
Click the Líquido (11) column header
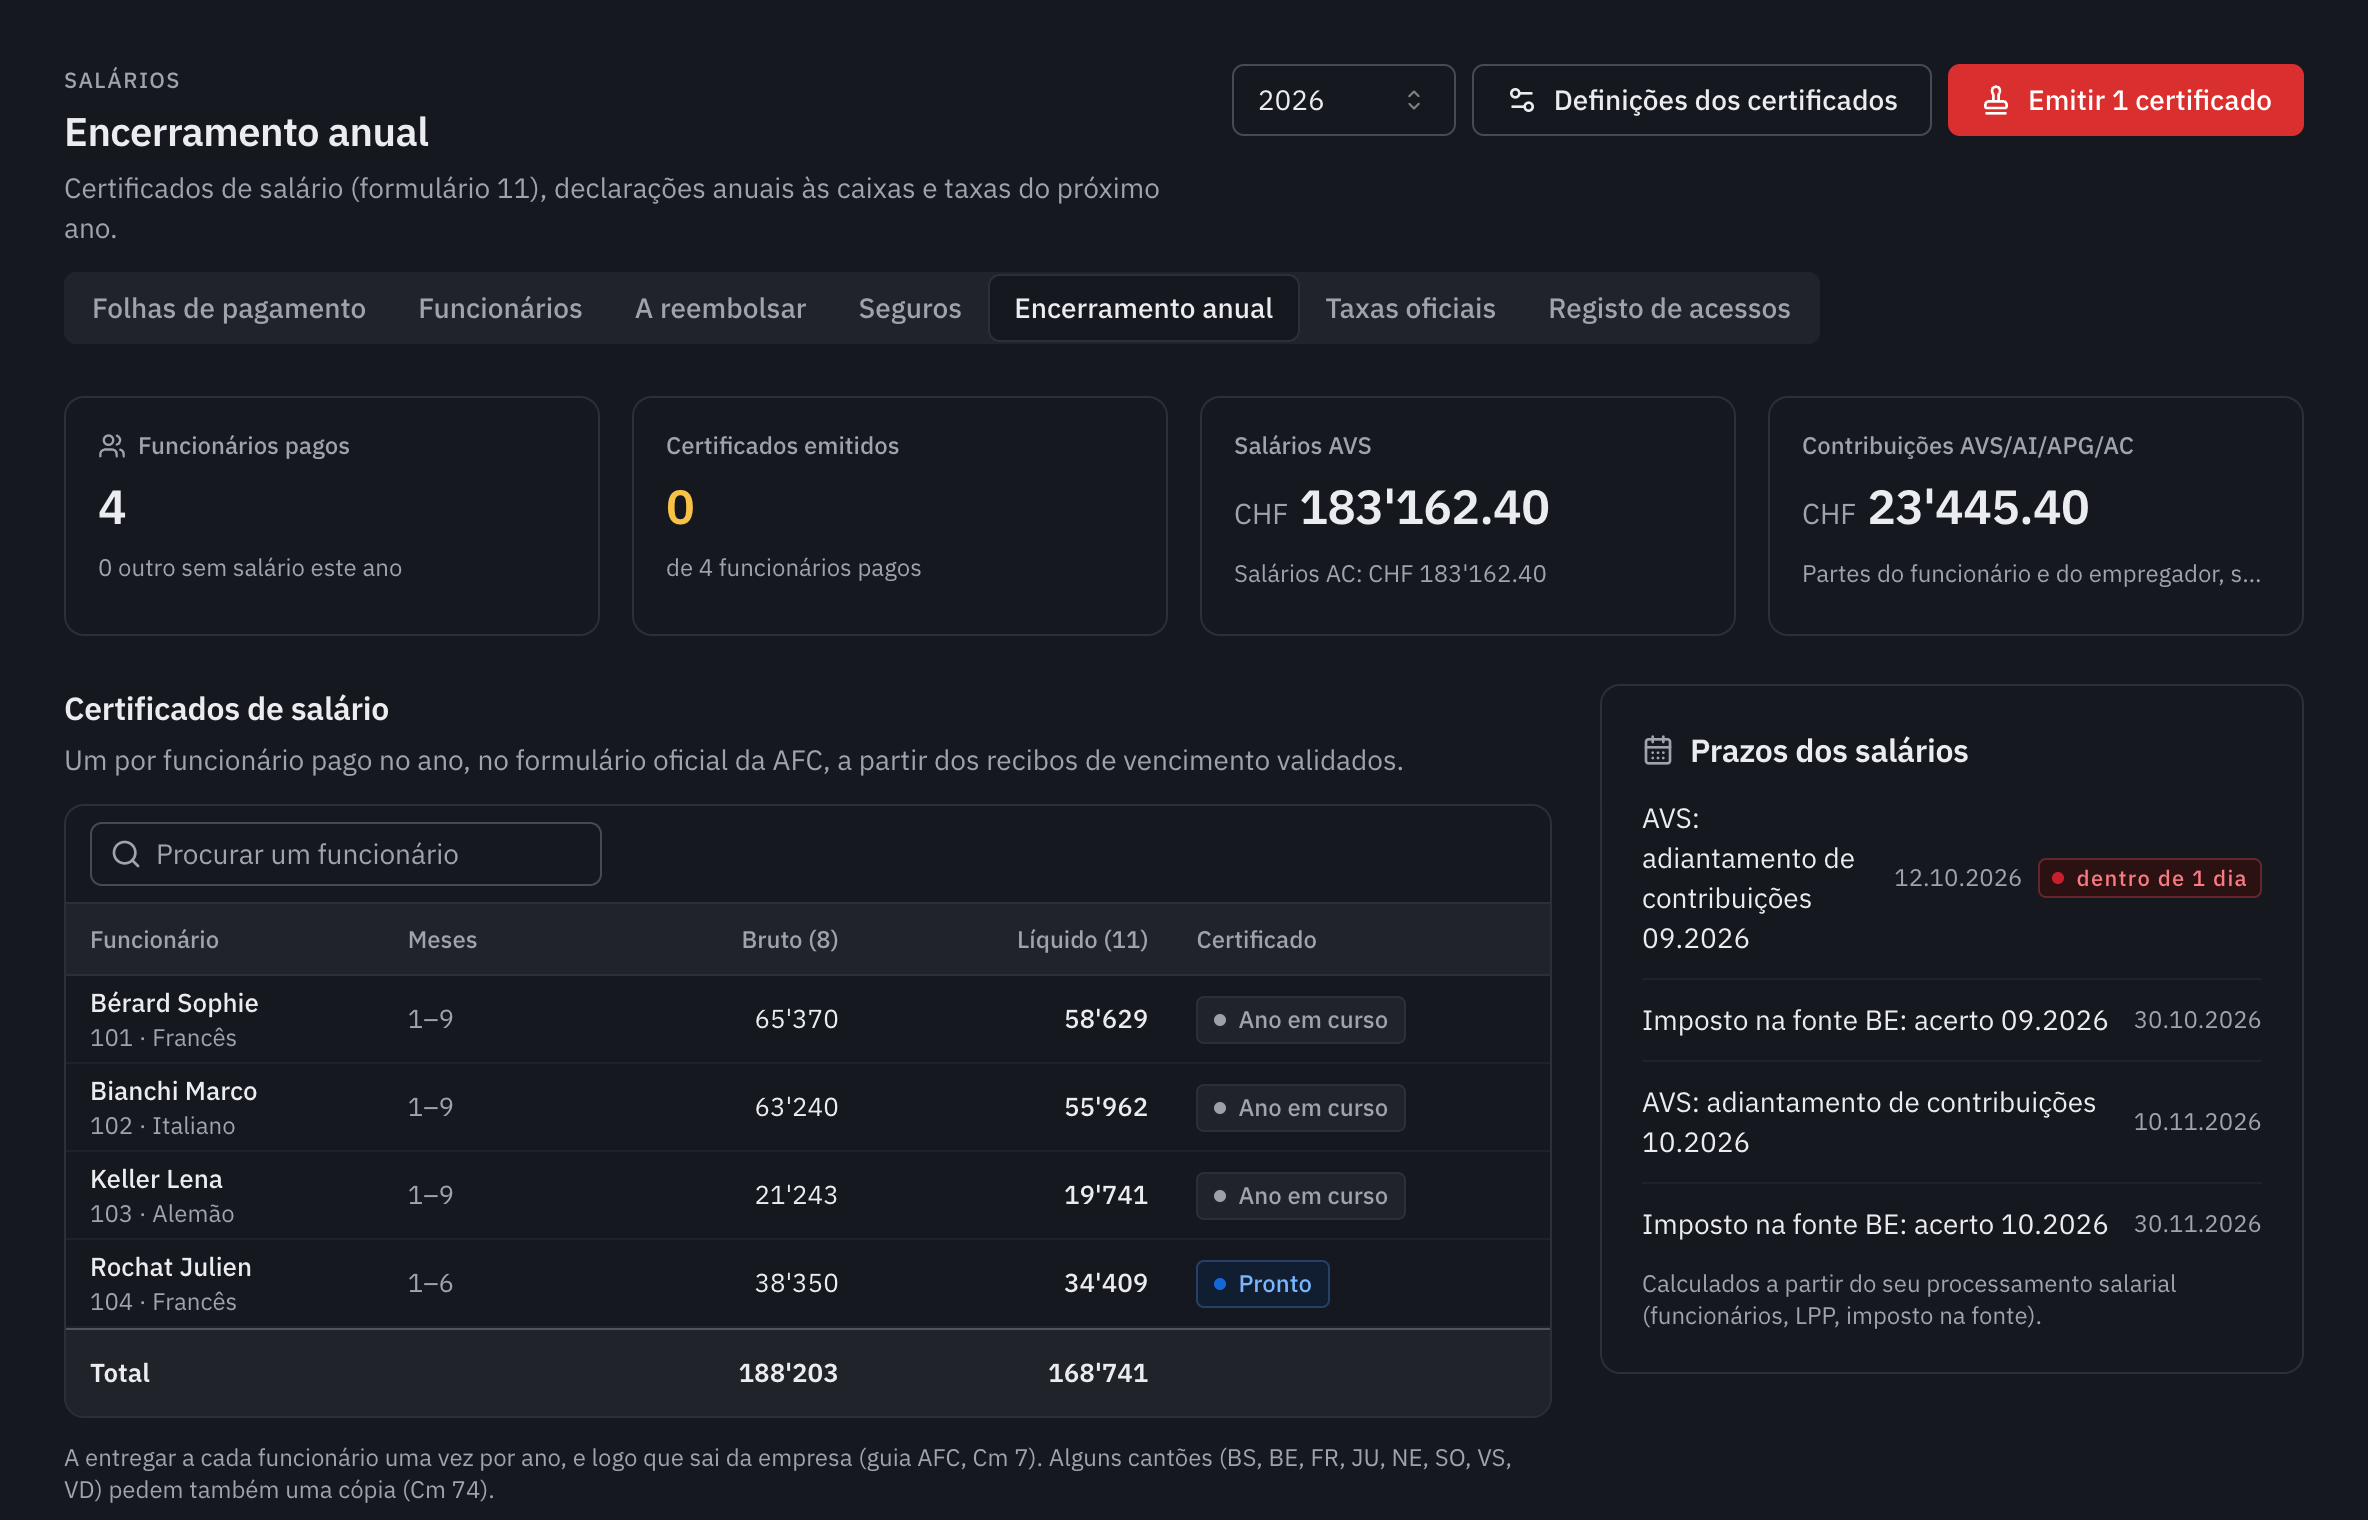tap(1082, 939)
